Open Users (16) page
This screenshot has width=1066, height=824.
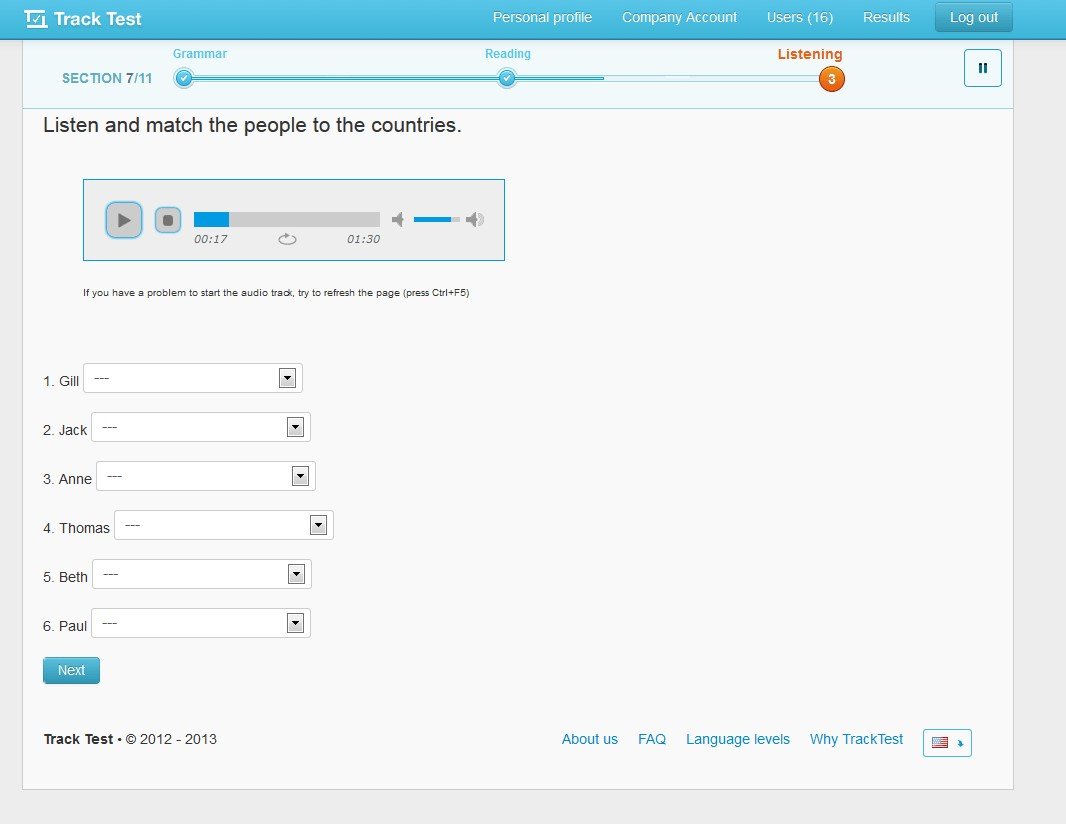800,18
